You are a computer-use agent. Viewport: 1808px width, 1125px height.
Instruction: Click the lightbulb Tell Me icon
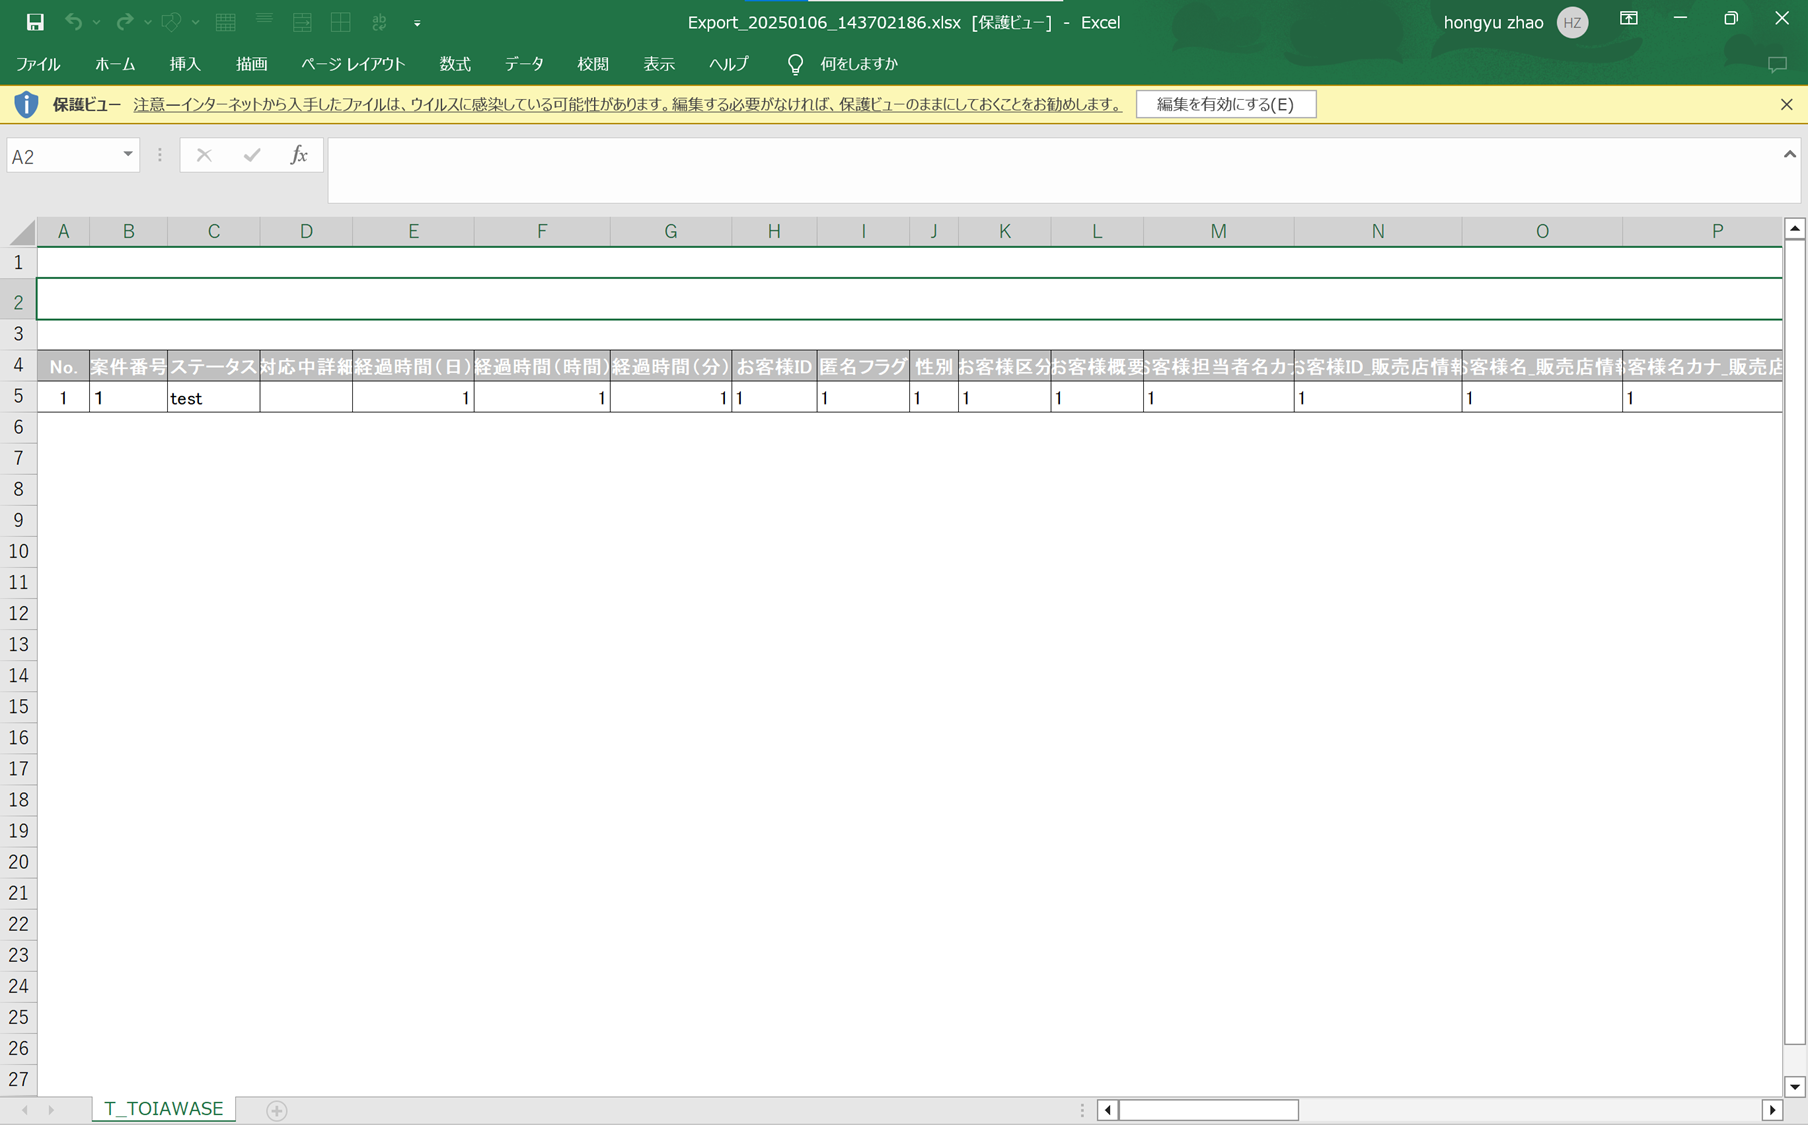click(795, 64)
